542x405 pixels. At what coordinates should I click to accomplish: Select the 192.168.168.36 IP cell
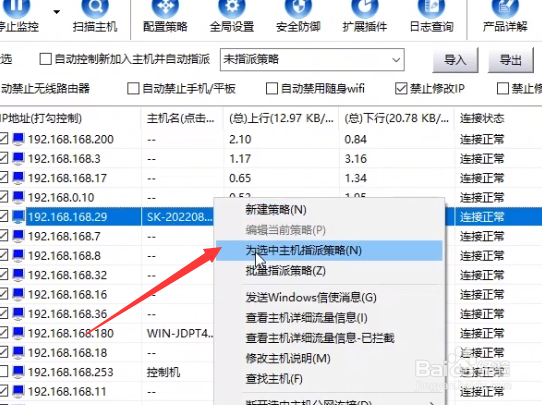pyautogui.click(x=67, y=314)
